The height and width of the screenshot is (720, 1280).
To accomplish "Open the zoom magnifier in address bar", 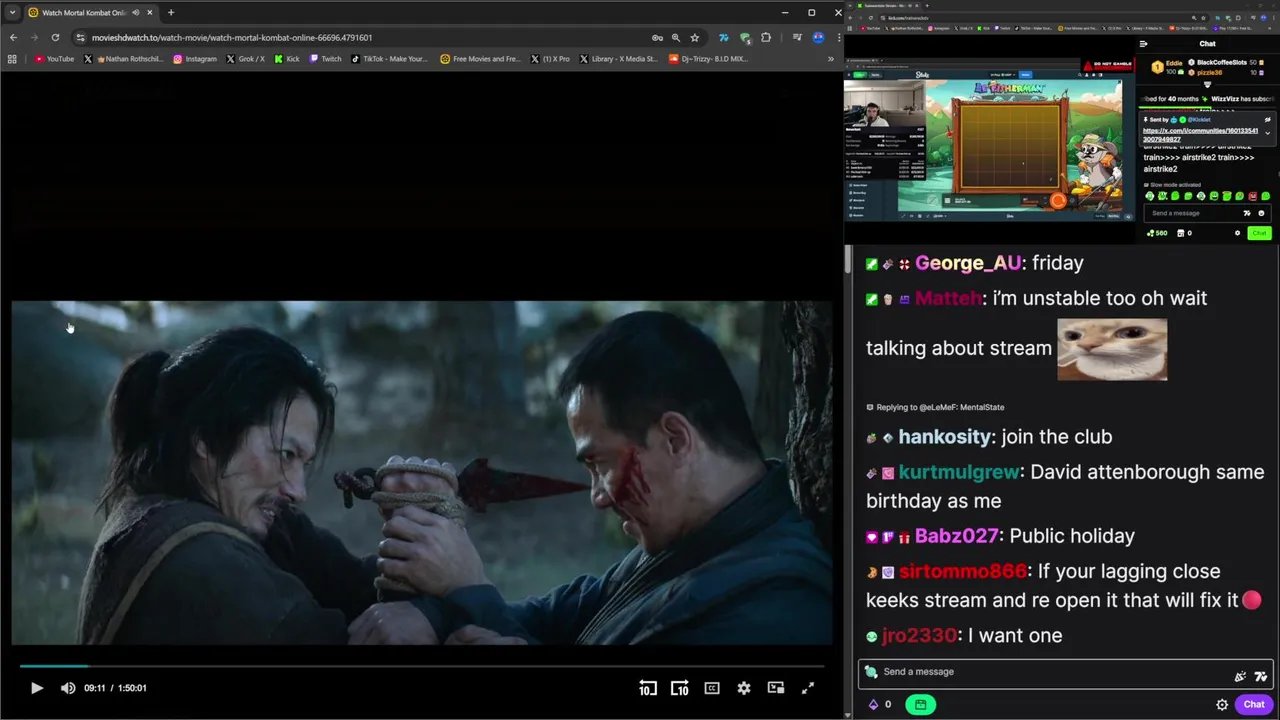I will coord(675,37).
